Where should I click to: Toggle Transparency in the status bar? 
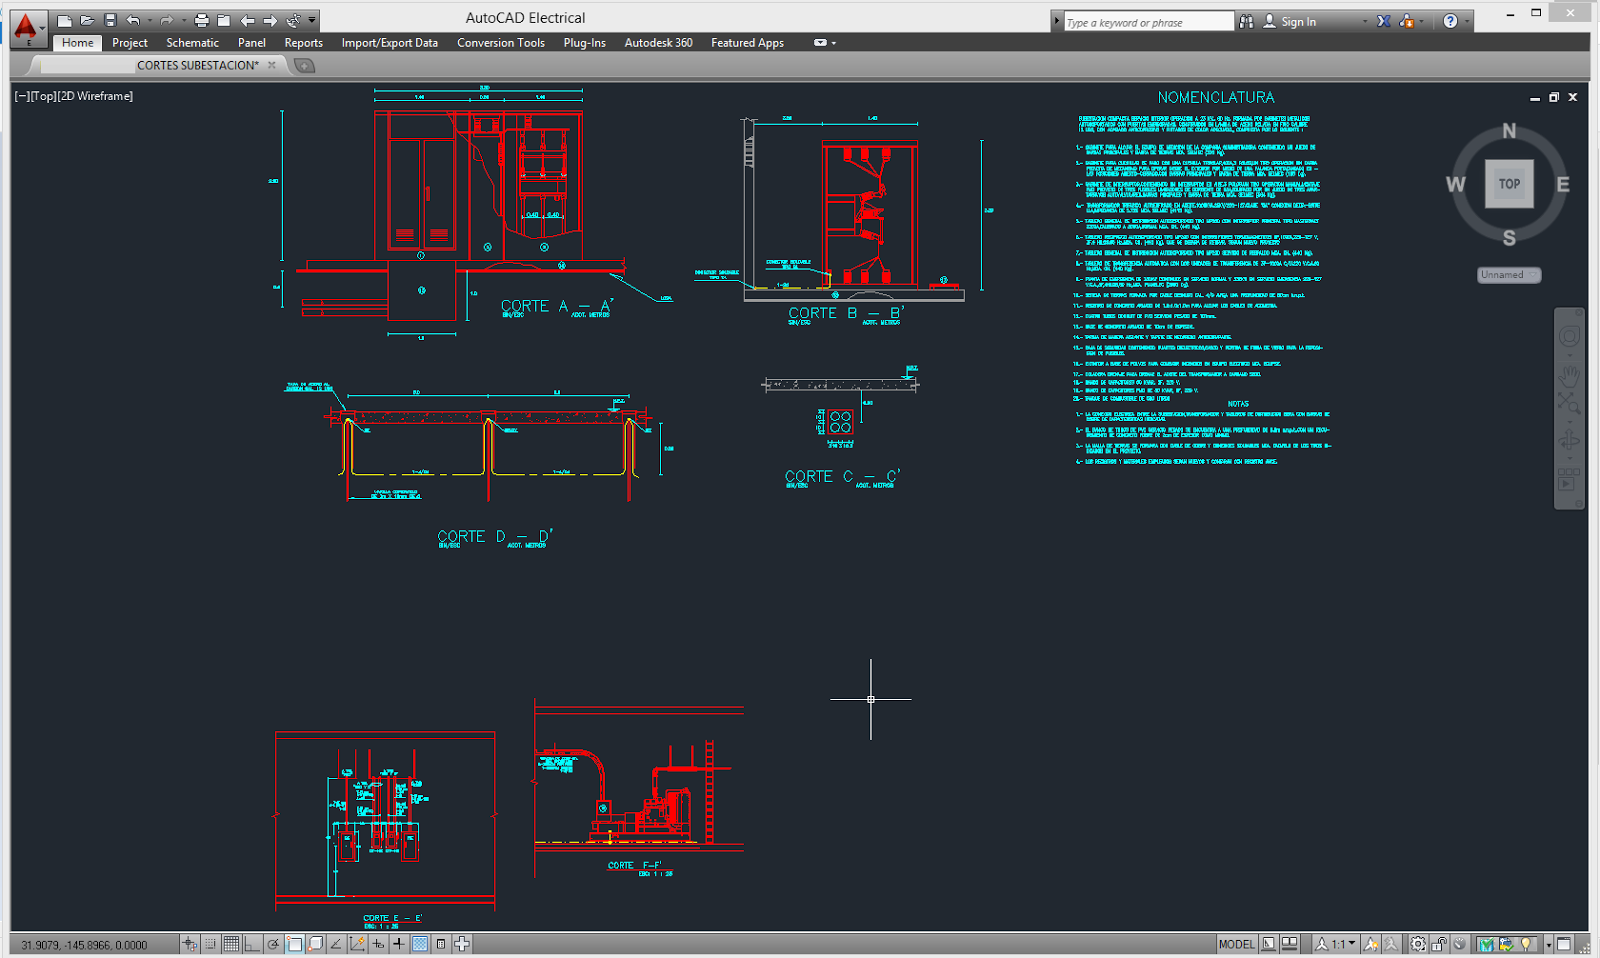click(420, 944)
